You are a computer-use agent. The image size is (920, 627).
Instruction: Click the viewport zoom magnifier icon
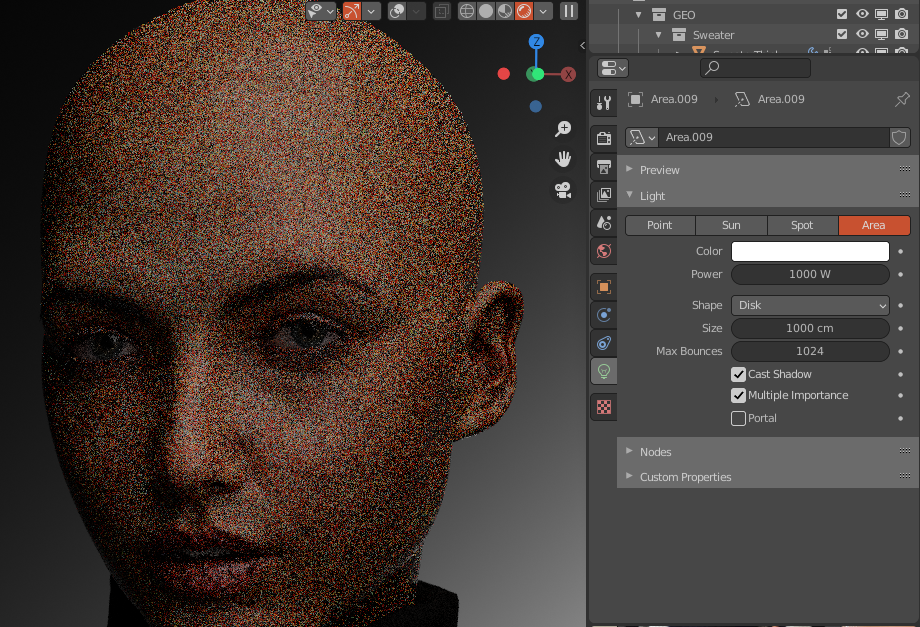coord(563,129)
